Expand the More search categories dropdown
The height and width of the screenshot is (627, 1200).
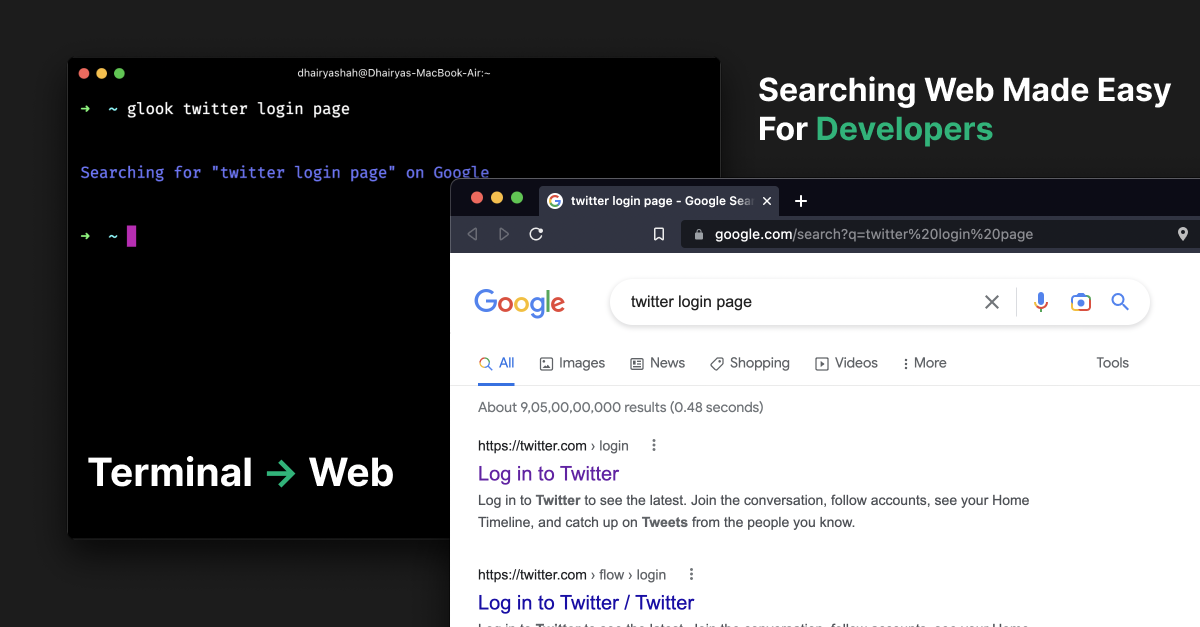[924, 363]
